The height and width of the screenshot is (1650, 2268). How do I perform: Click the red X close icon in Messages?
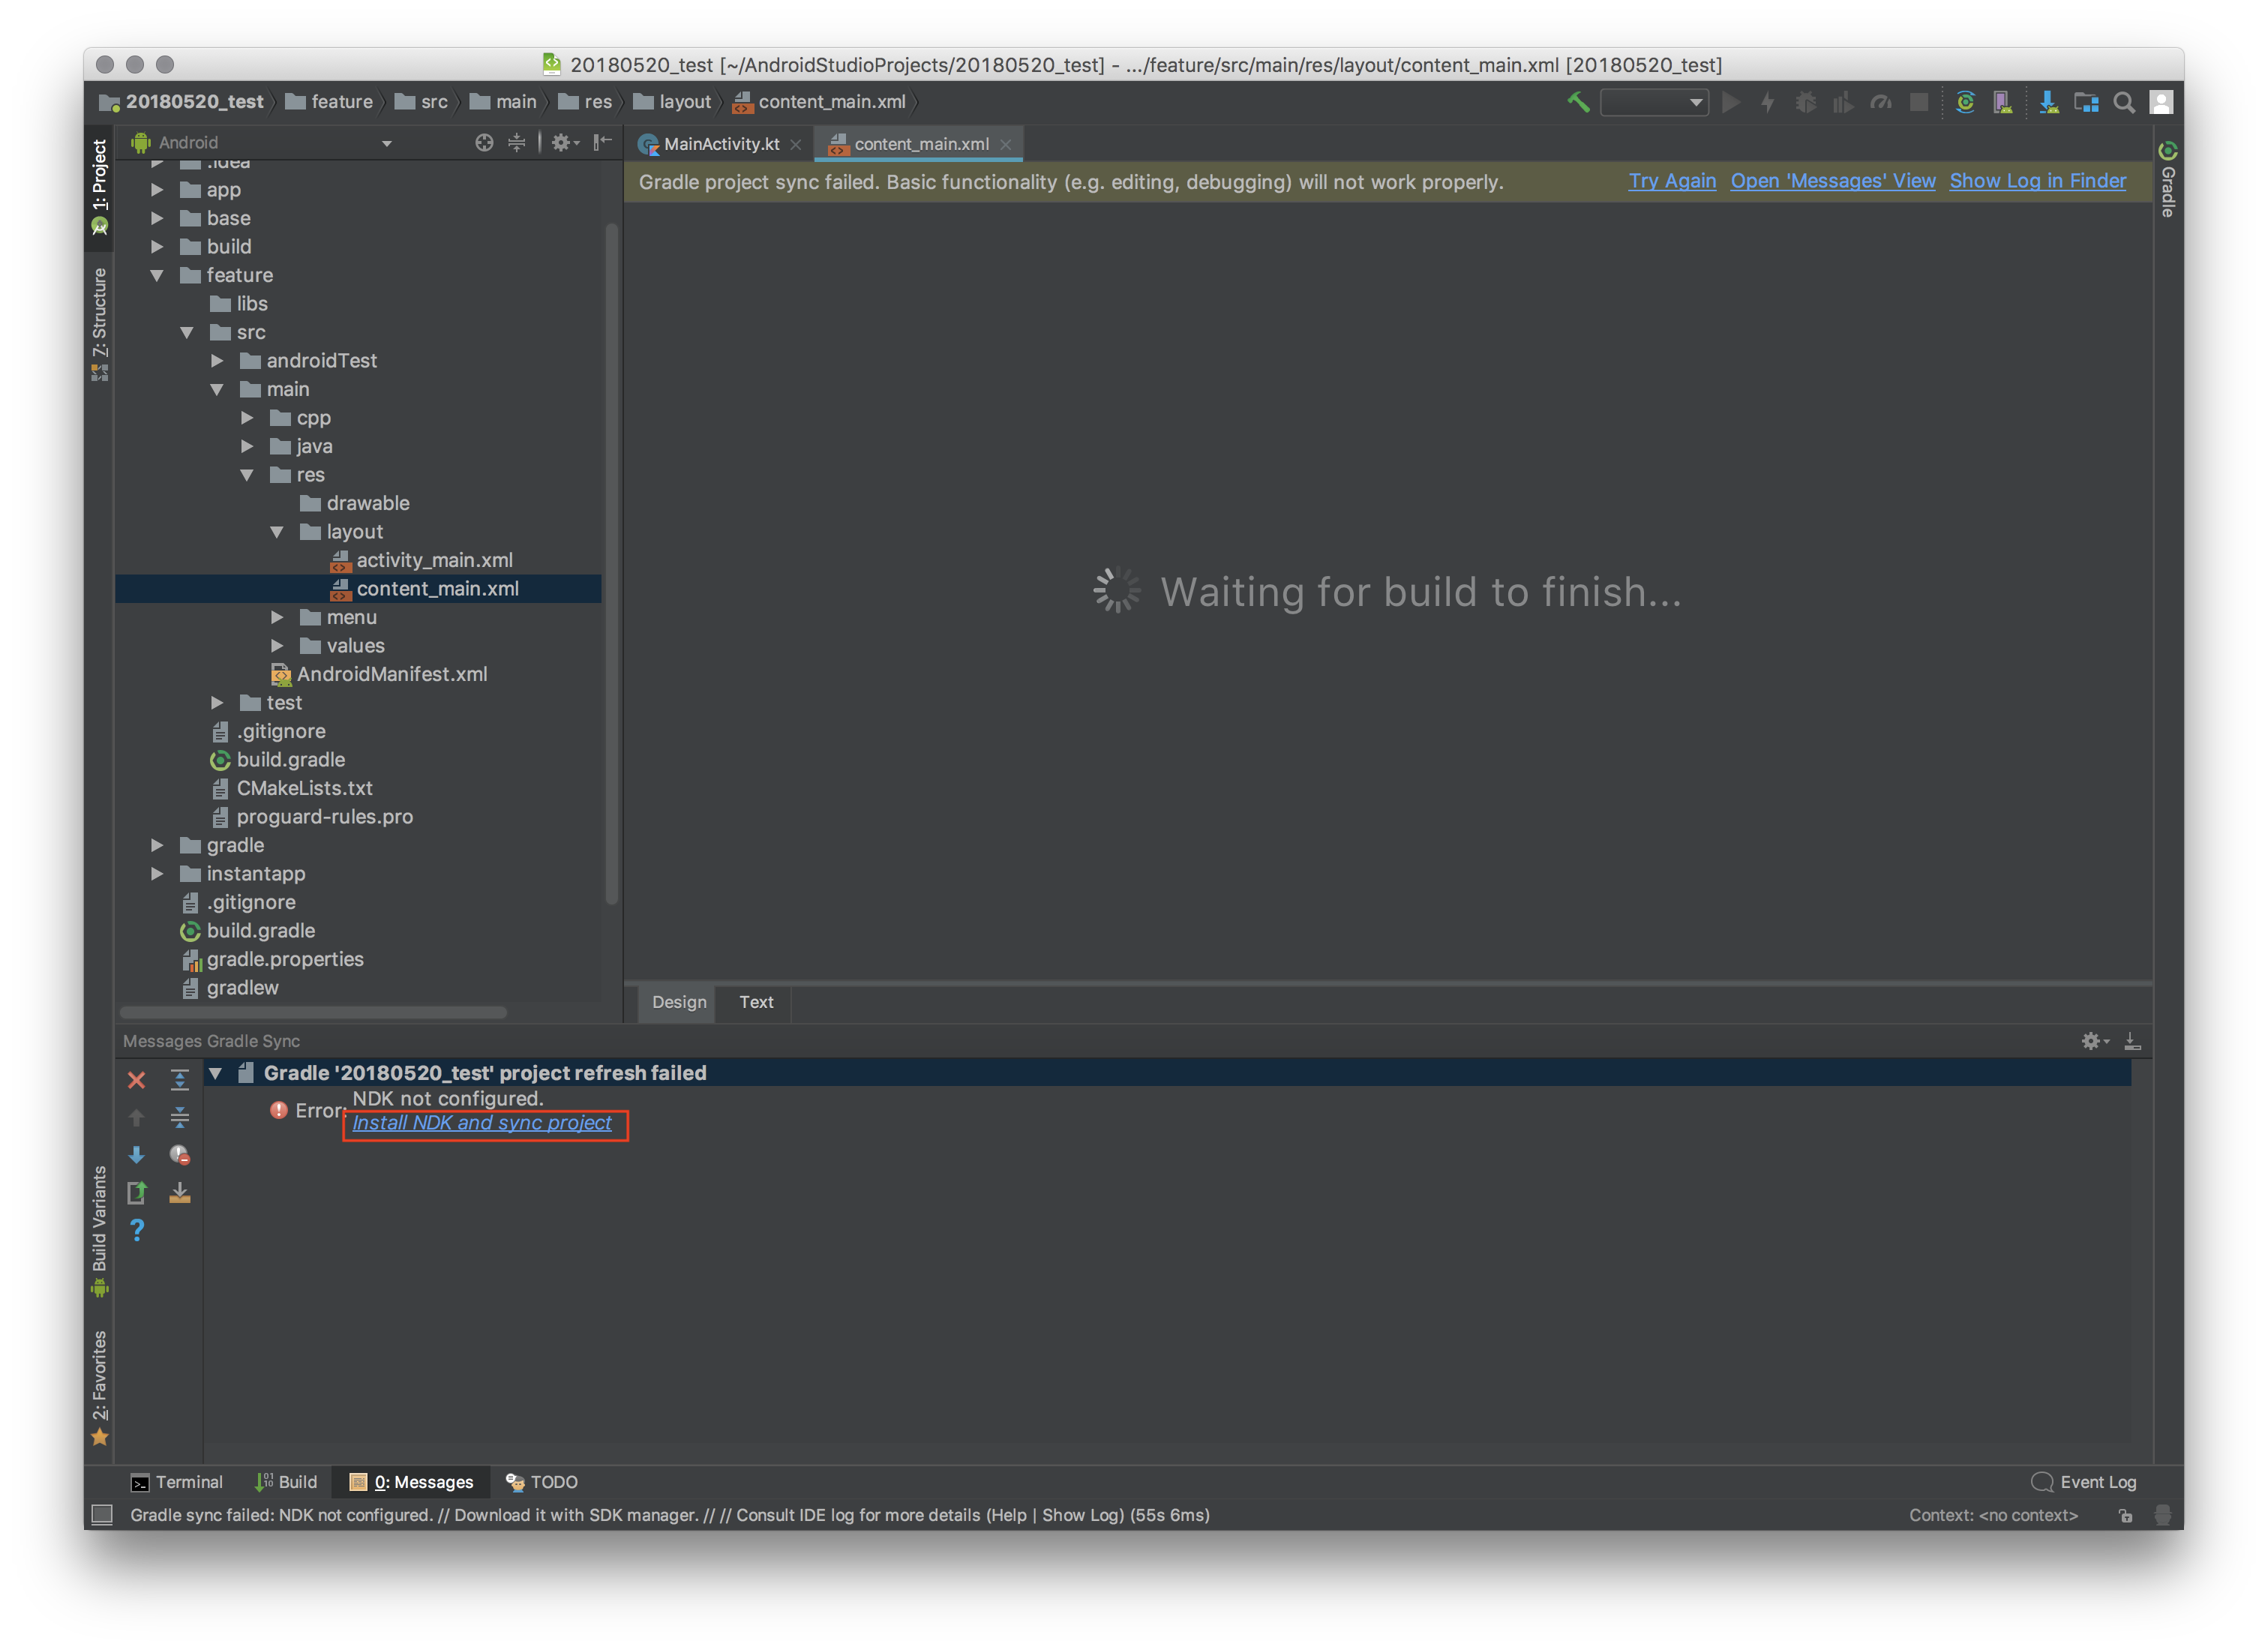click(x=137, y=1080)
